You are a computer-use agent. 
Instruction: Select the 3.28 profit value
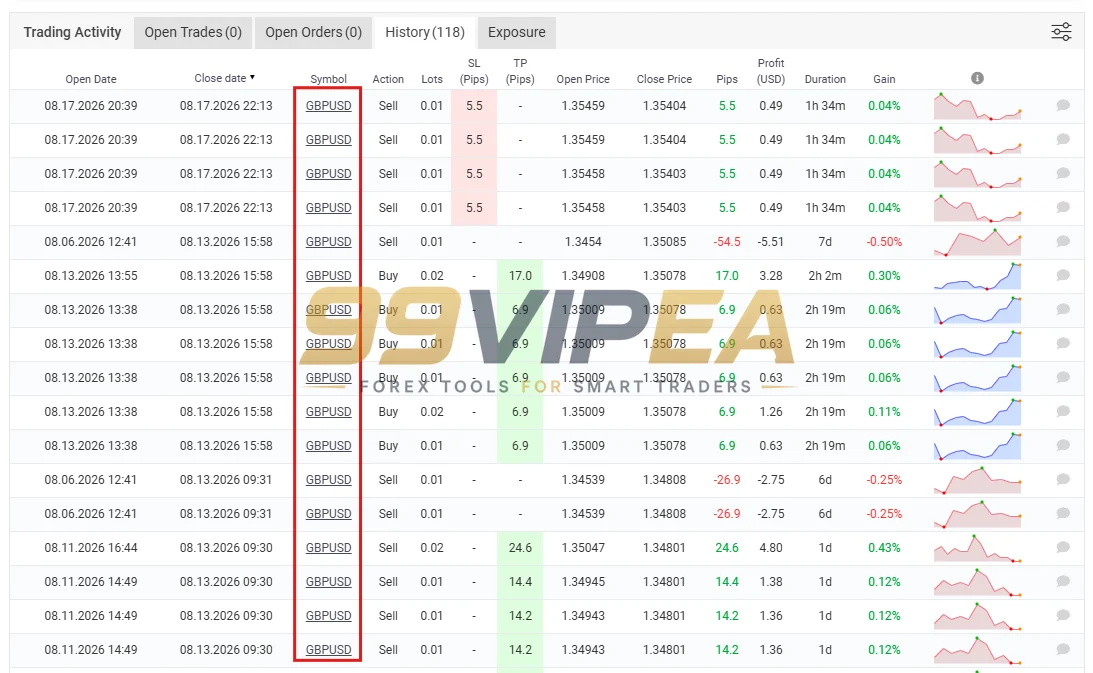[771, 275]
